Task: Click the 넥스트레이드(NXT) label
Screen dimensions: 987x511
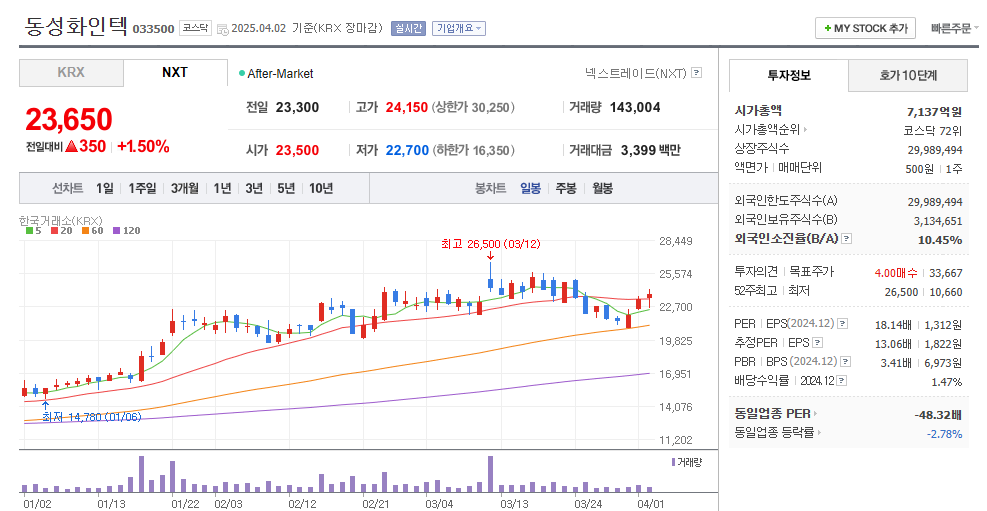Action: [x=636, y=74]
